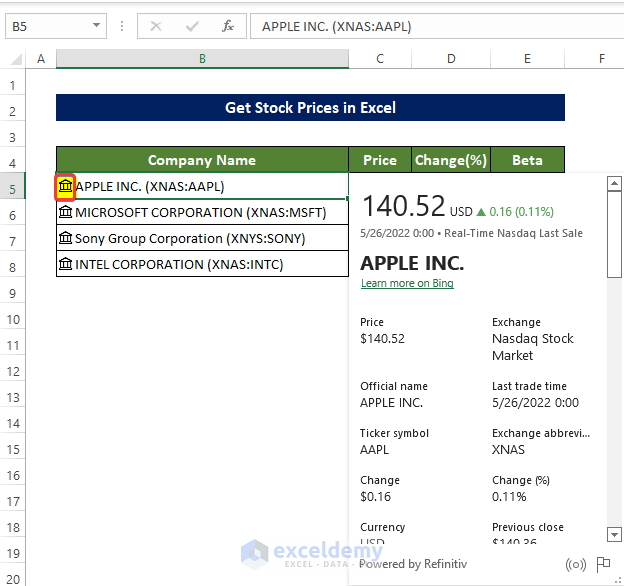Select the Price header cell
The image size is (624, 586).
point(380,160)
